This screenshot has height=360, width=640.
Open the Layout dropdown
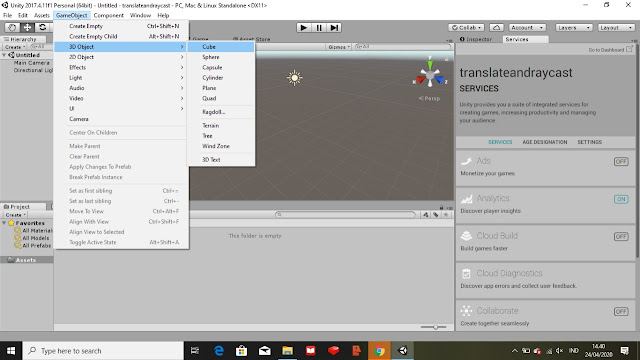tap(616, 28)
